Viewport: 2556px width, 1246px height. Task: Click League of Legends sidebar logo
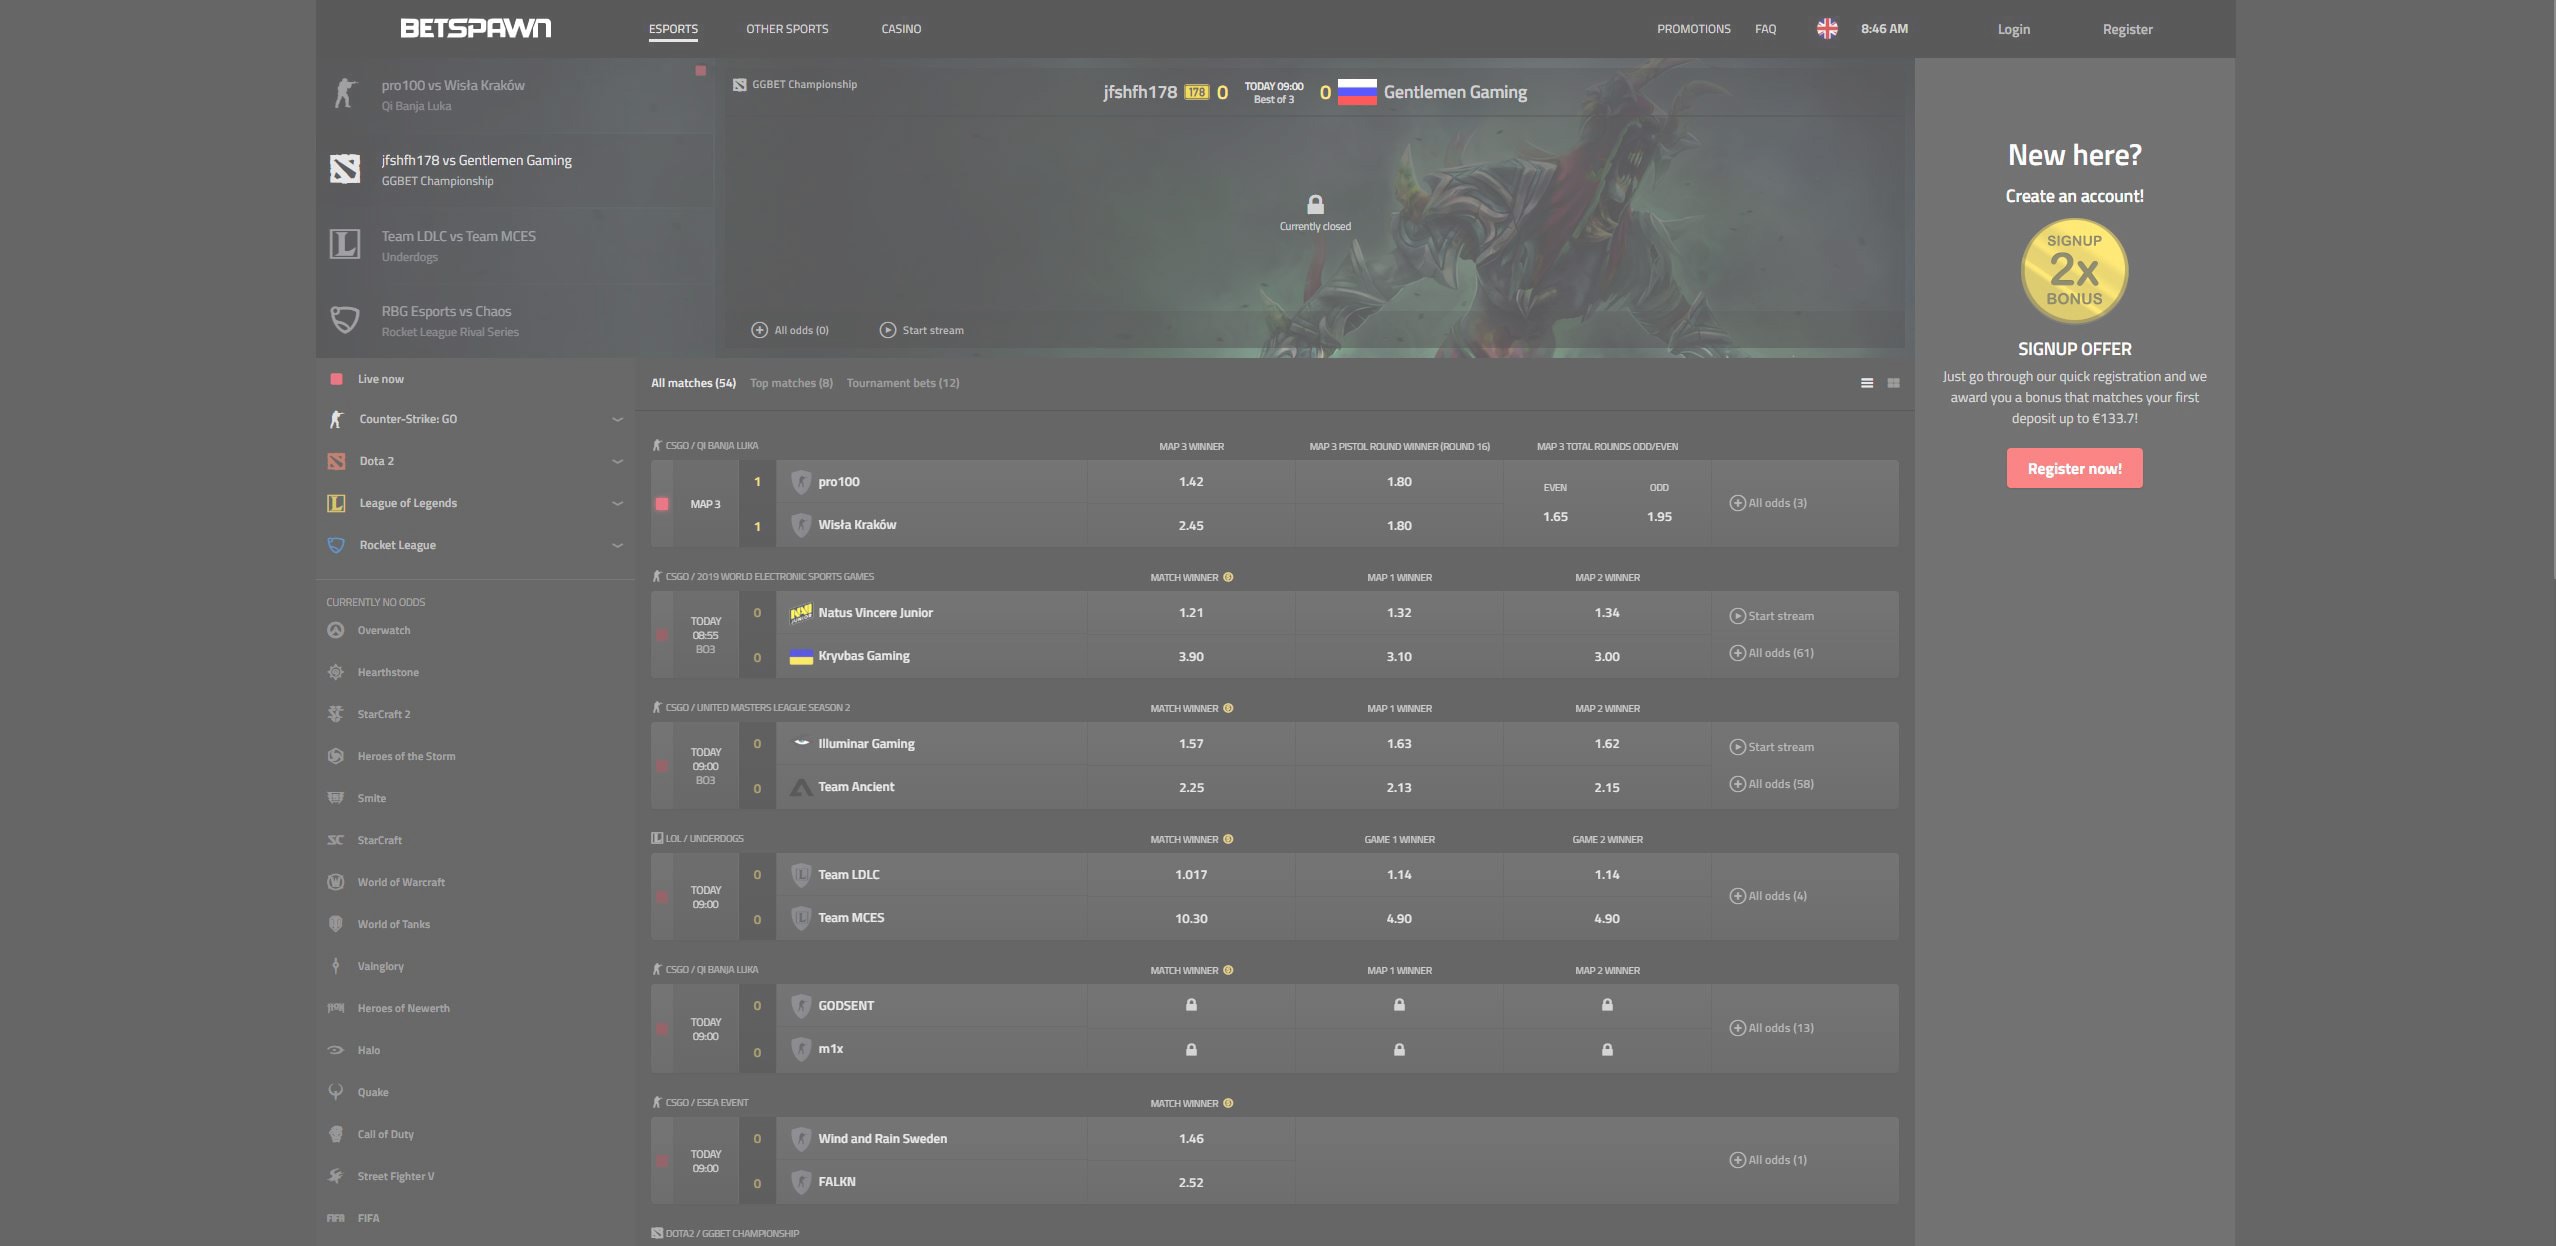pyautogui.click(x=336, y=503)
